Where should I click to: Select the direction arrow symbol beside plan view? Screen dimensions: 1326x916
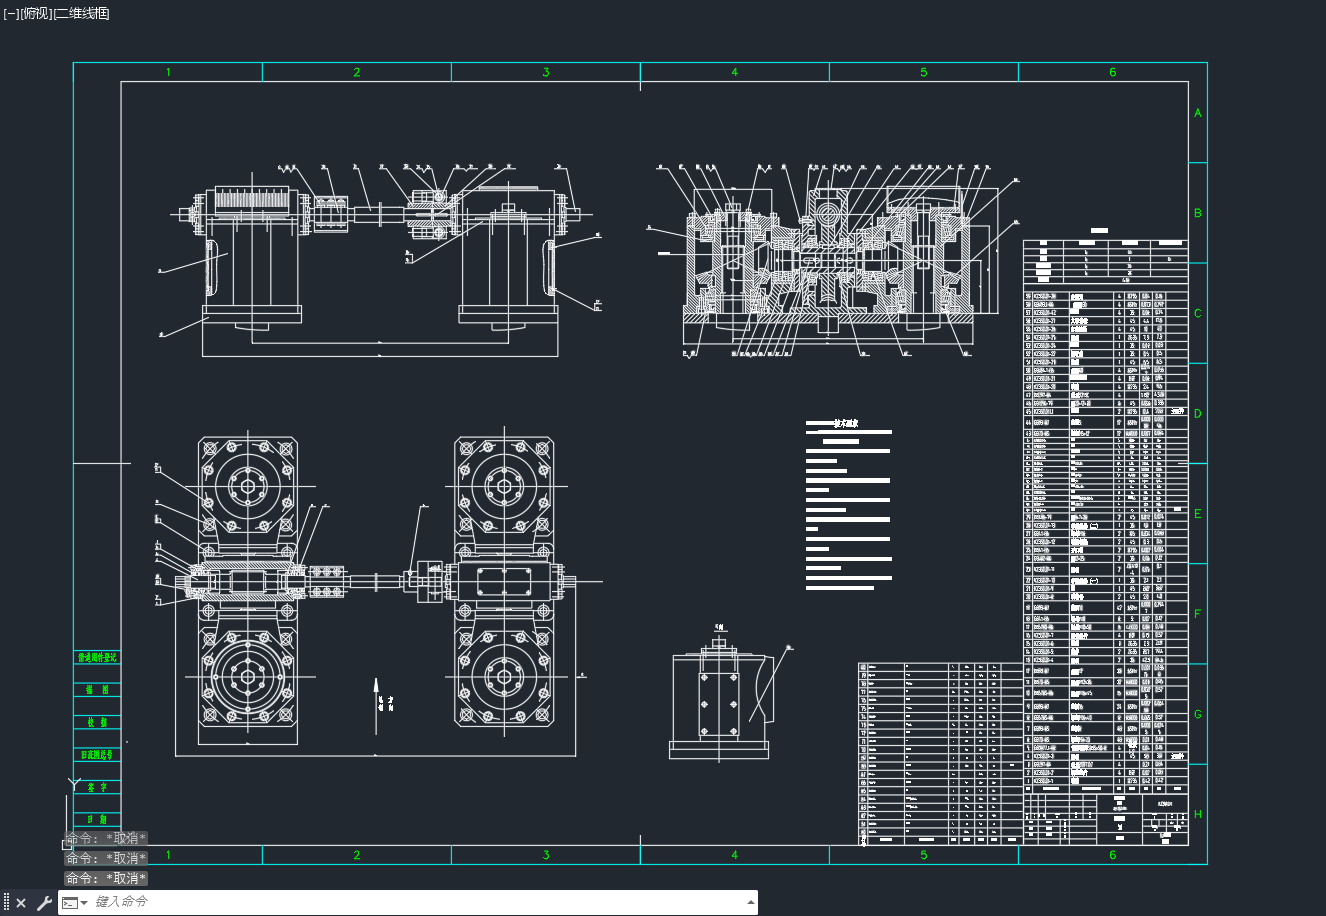click(x=377, y=705)
